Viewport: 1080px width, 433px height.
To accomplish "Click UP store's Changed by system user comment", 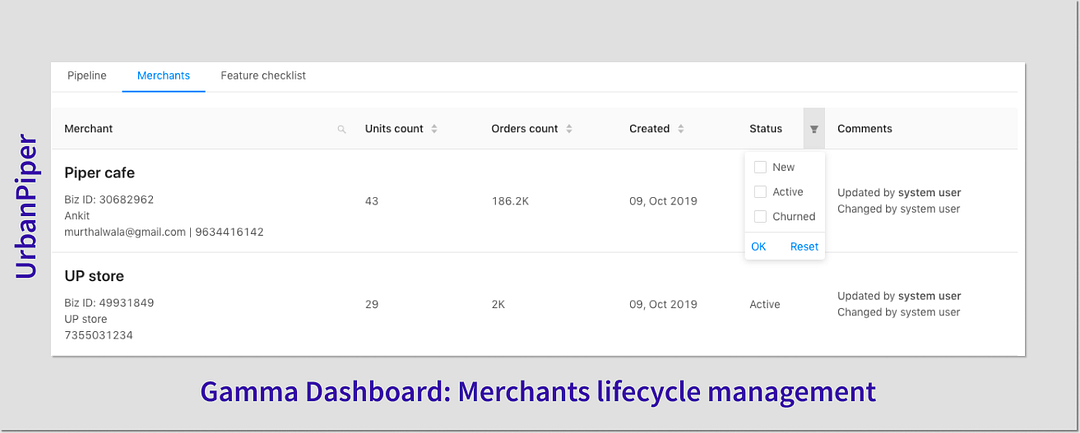I will coord(898,312).
